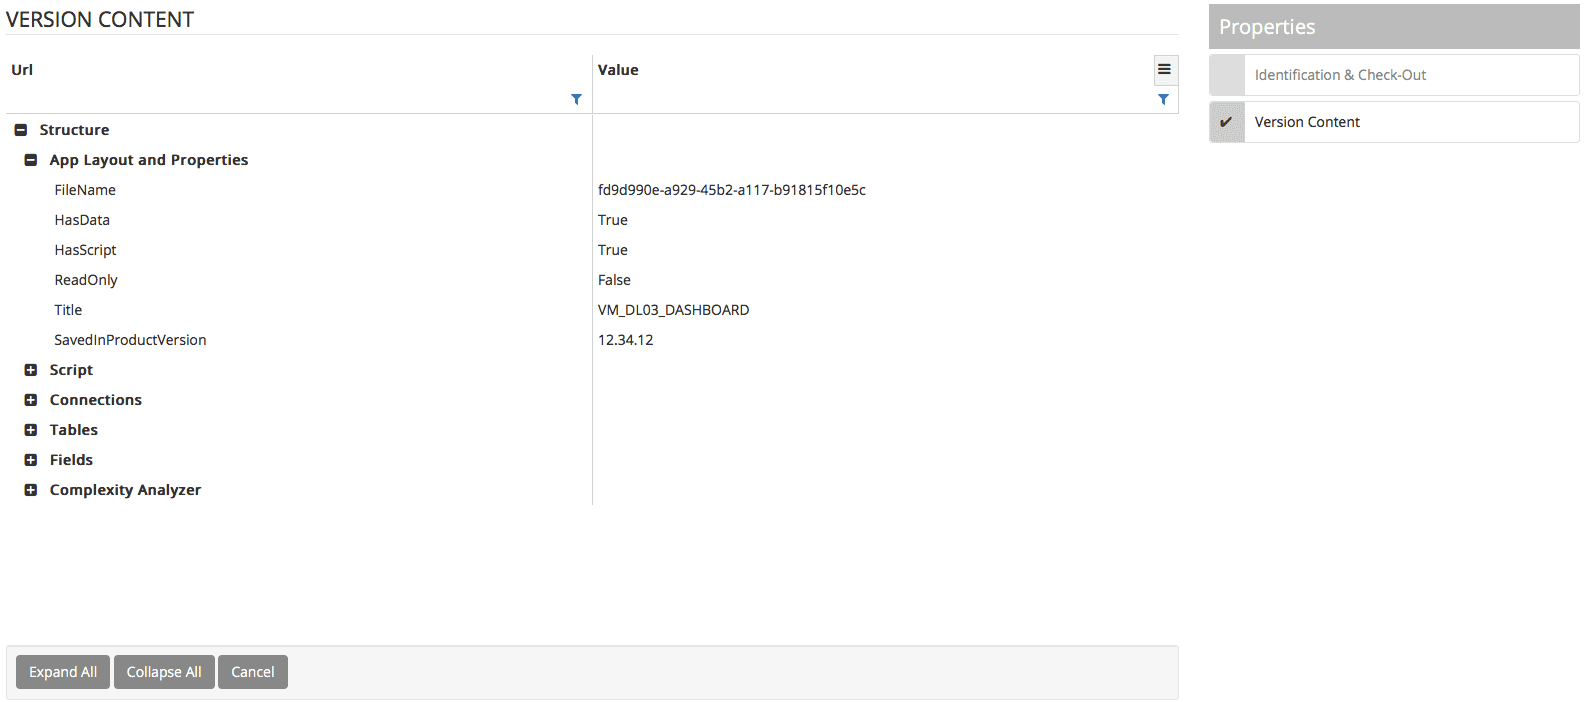Expand the Complexity Analyzer node
This screenshot has width=1585, height=702.
pos(31,490)
